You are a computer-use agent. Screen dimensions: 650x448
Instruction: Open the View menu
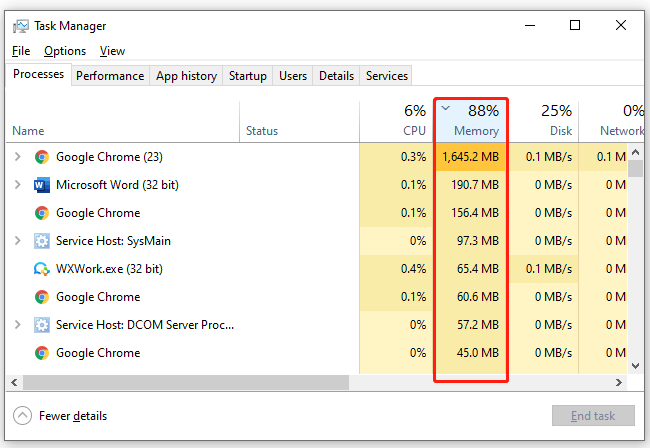pos(112,51)
